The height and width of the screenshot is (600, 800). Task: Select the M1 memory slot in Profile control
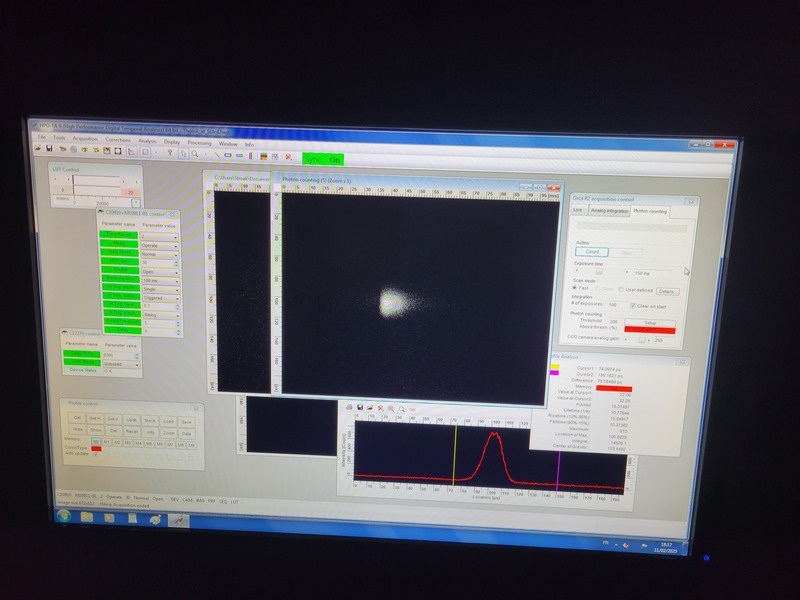pos(107,441)
